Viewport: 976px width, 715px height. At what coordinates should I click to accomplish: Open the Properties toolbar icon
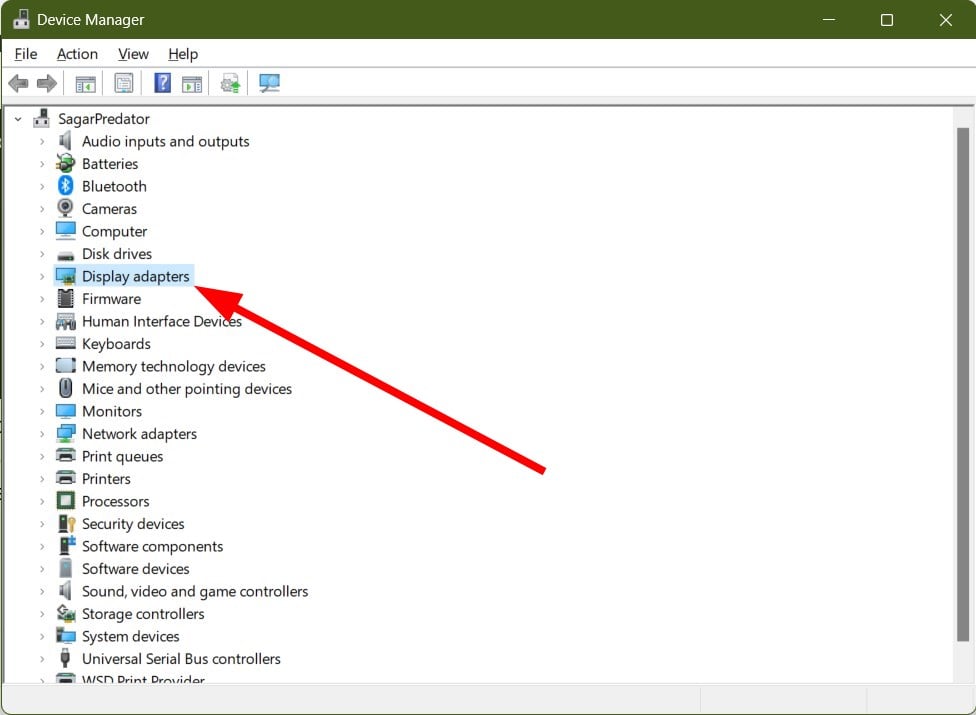click(x=124, y=83)
